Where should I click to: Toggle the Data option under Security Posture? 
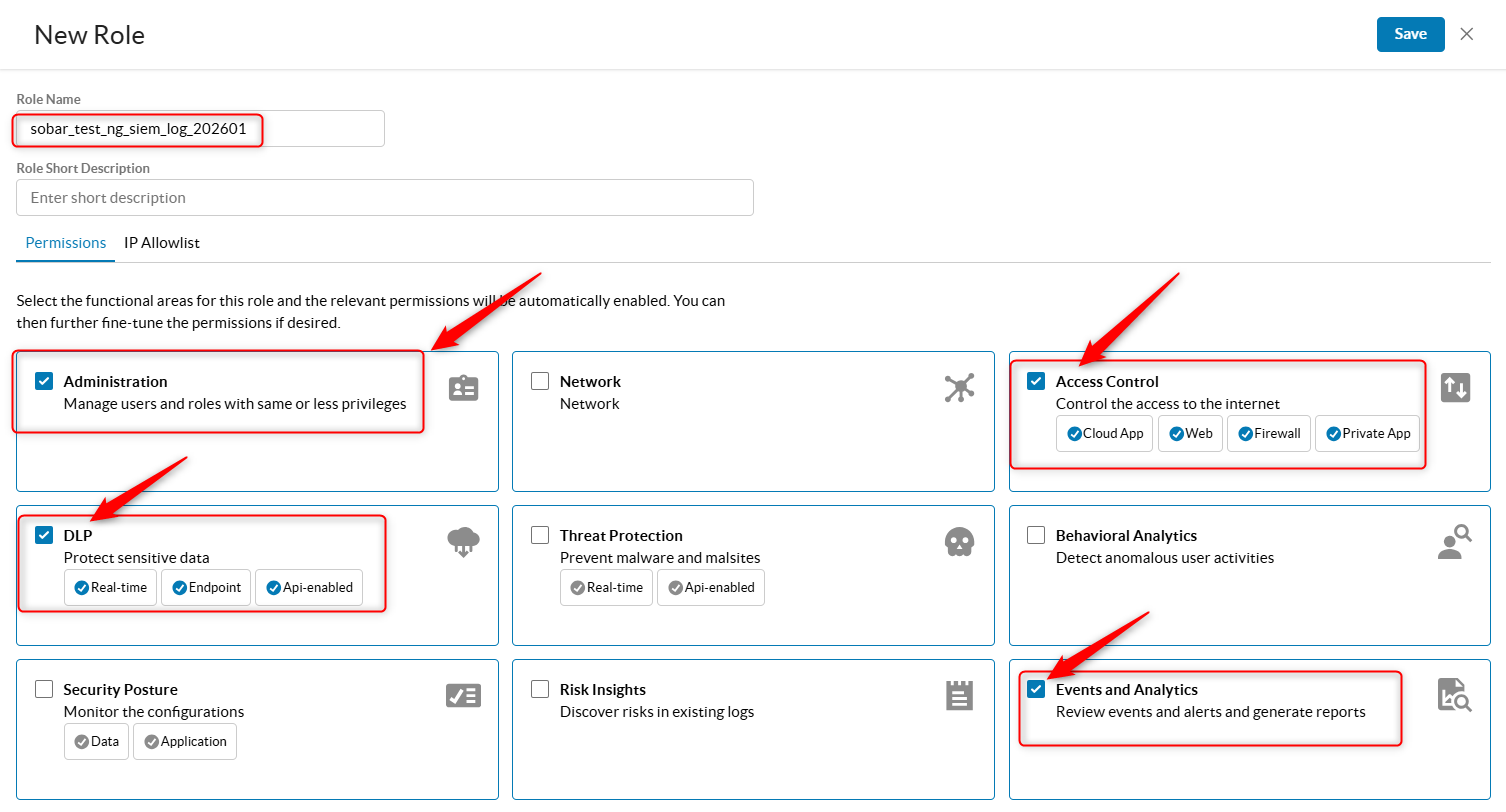point(96,741)
